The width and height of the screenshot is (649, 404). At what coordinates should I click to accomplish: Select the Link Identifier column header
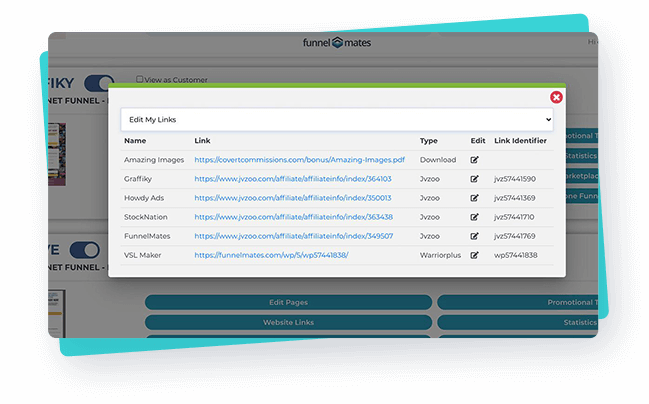(520, 141)
